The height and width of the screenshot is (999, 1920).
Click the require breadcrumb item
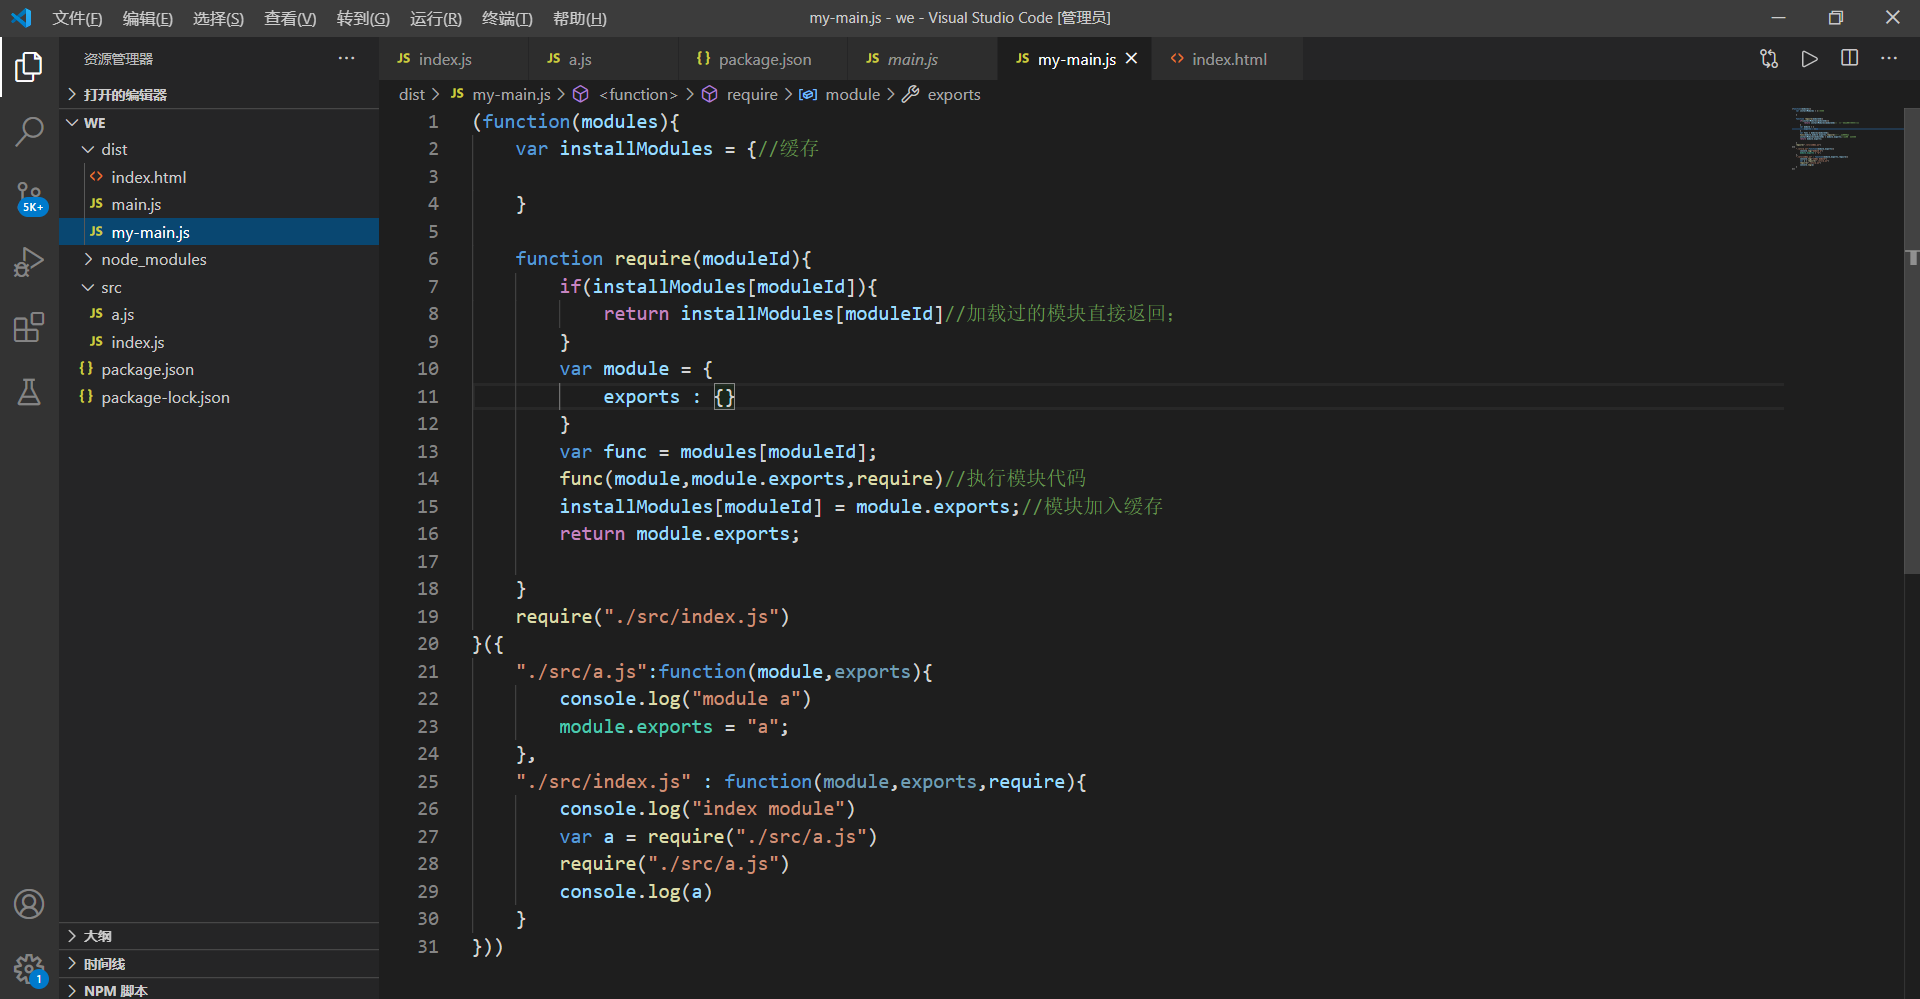(x=751, y=94)
